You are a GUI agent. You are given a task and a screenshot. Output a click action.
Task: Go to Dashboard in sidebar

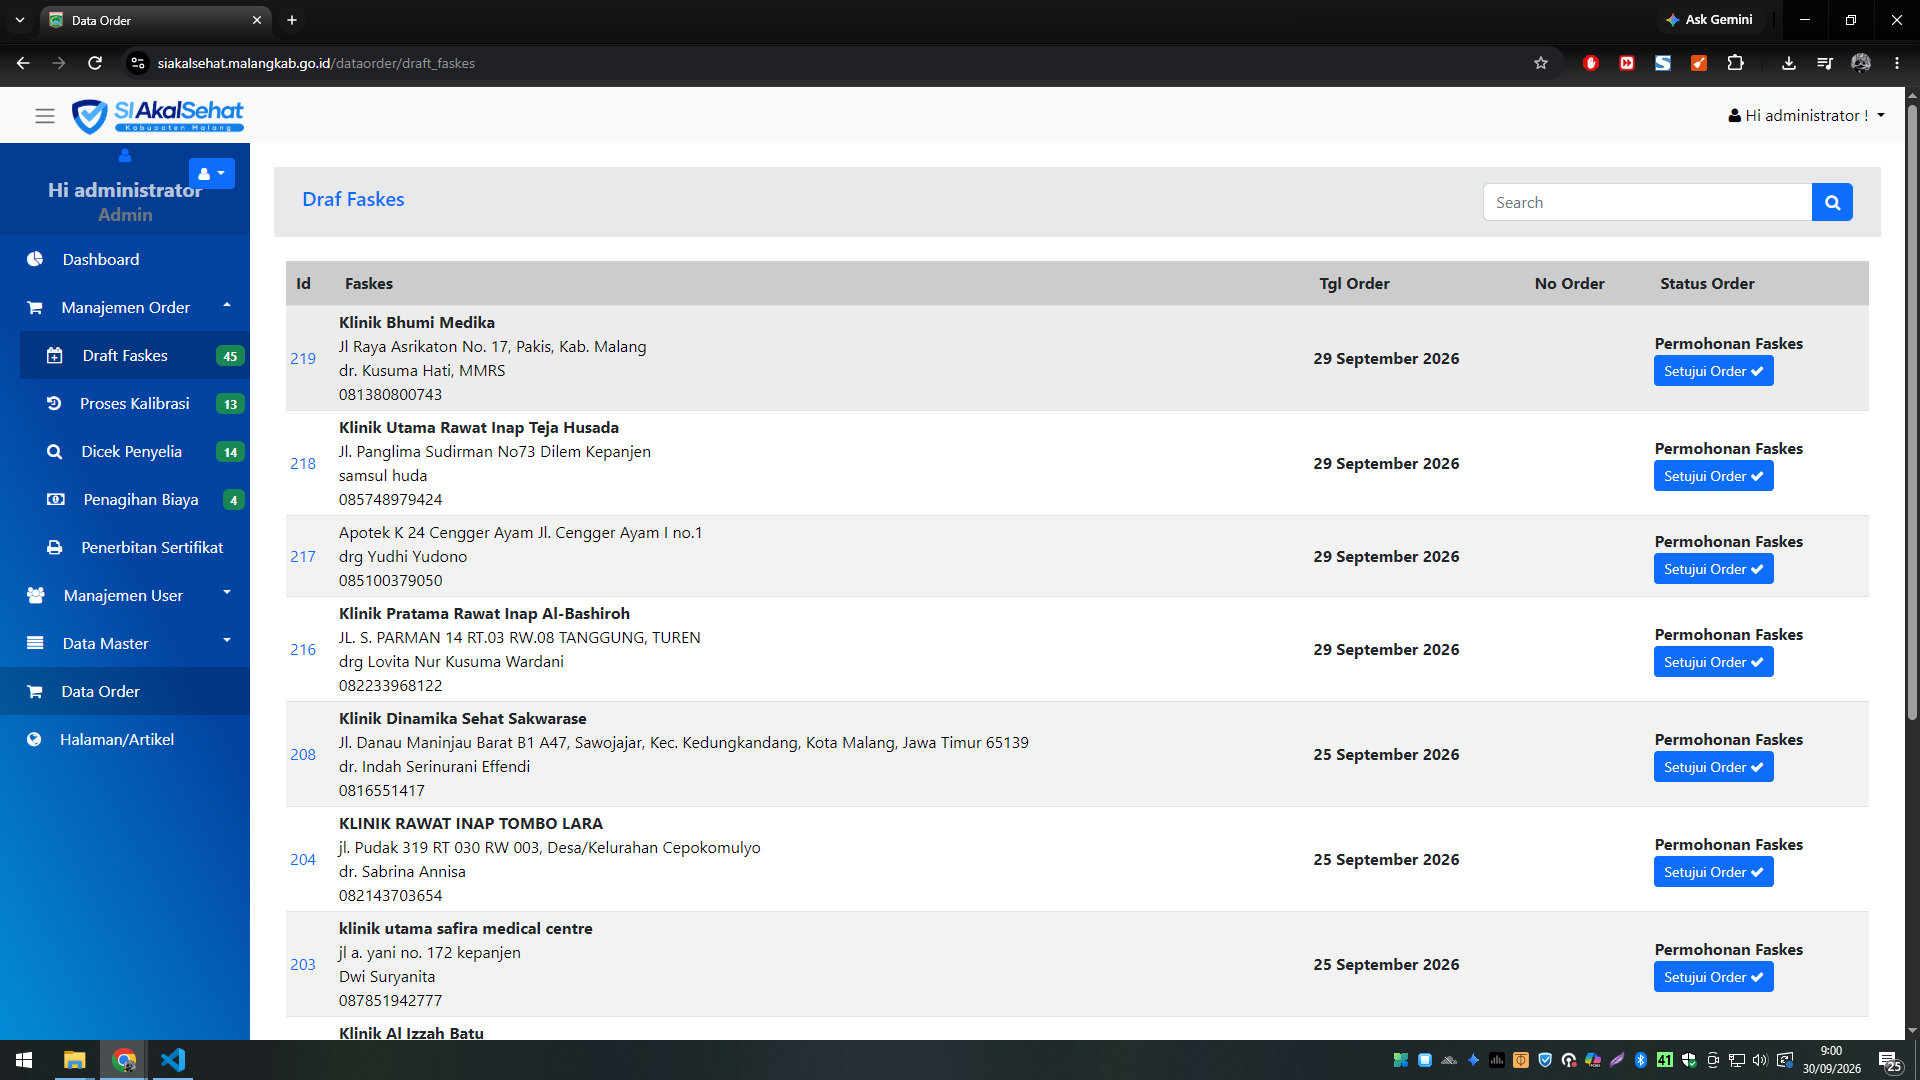tap(125, 259)
